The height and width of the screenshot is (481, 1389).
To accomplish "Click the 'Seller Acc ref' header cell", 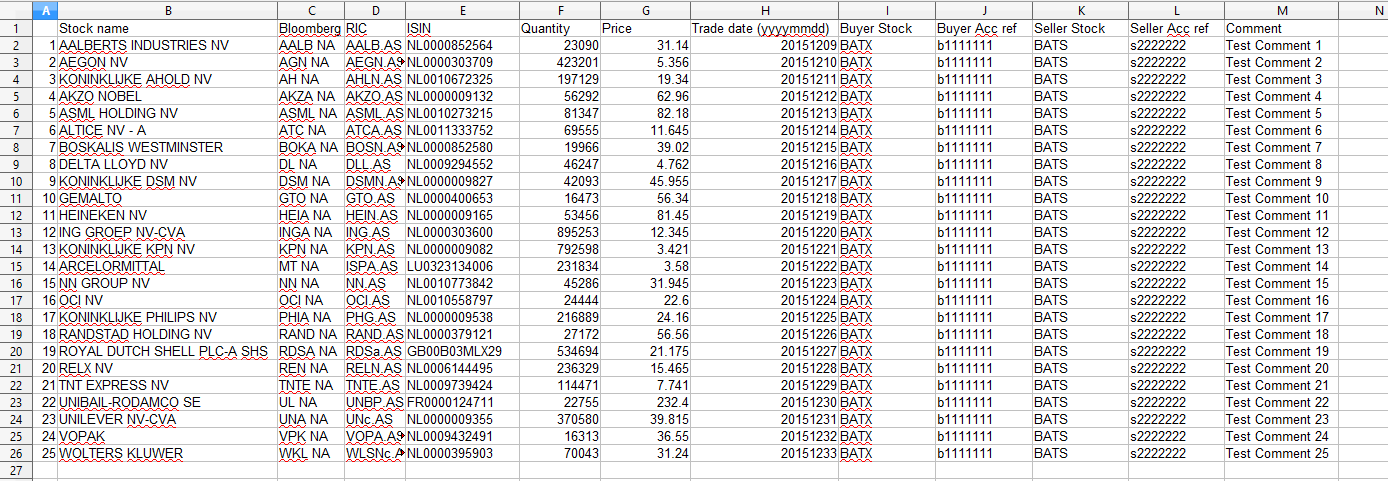I will [x=1176, y=28].
